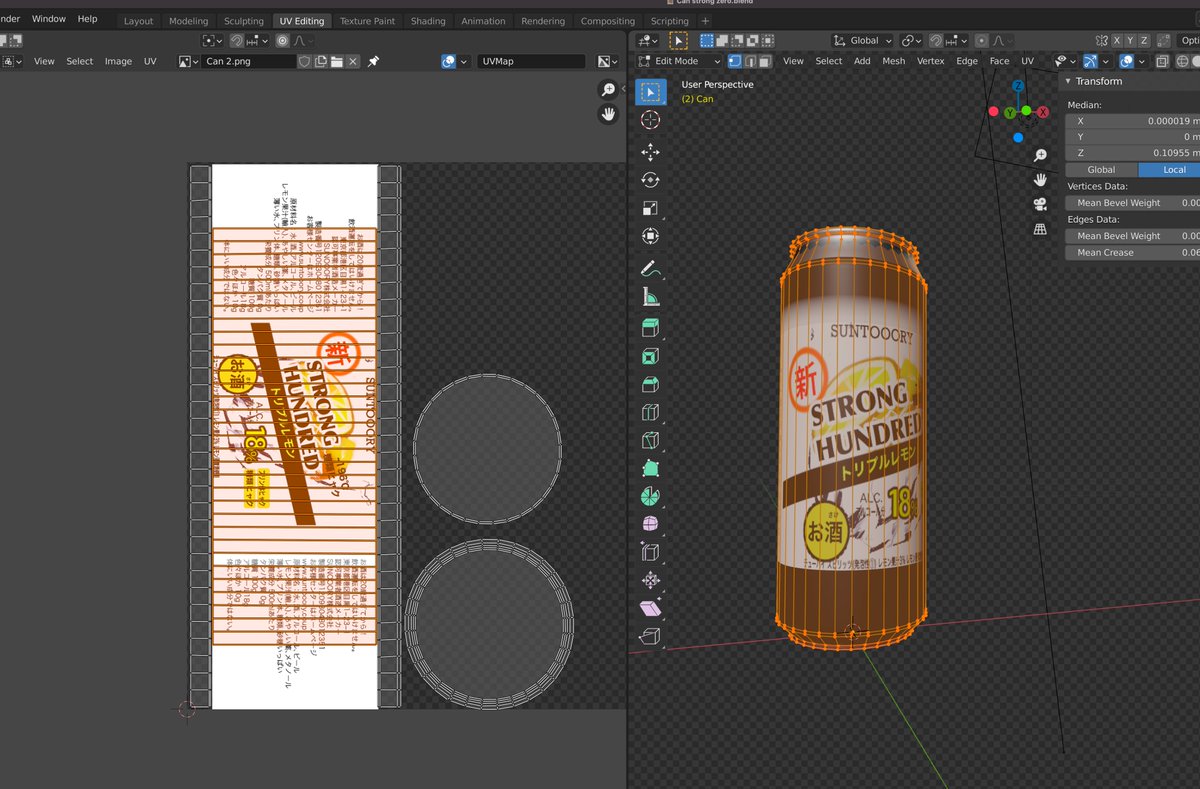Select the Rip Region tool
1200x789 pixels.
click(650, 636)
